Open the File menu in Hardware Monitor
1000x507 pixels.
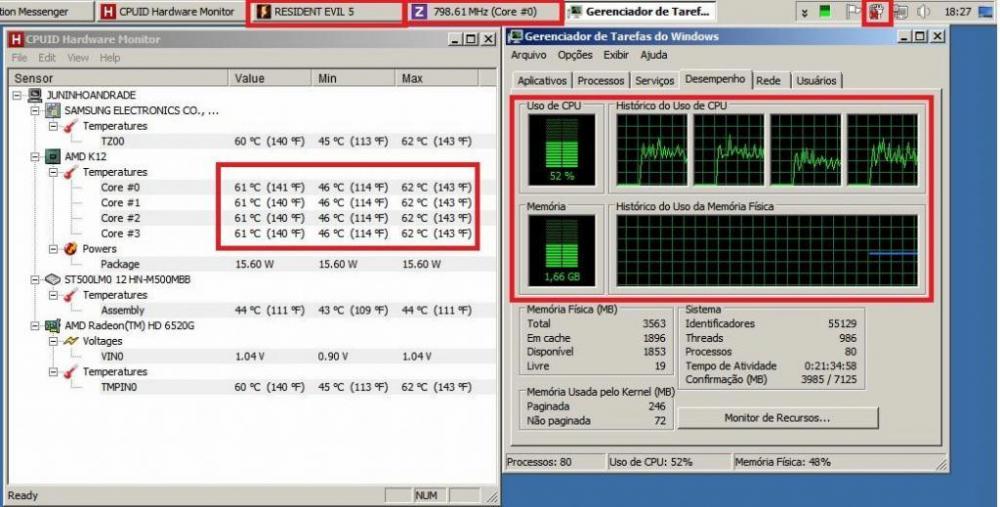point(19,57)
